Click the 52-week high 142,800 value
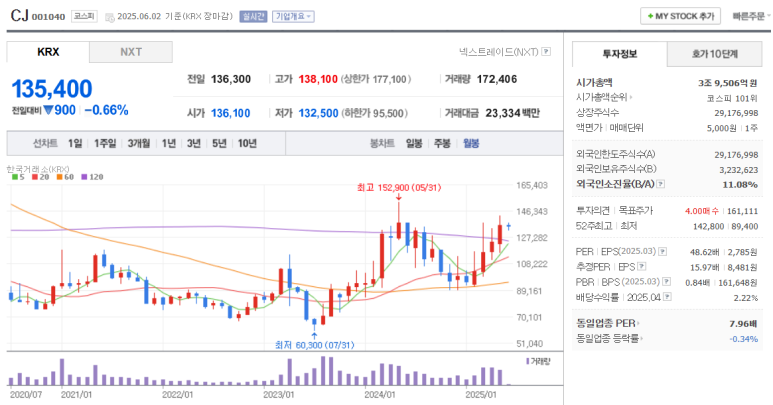This screenshot has height=405, width=773. (708, 227)
